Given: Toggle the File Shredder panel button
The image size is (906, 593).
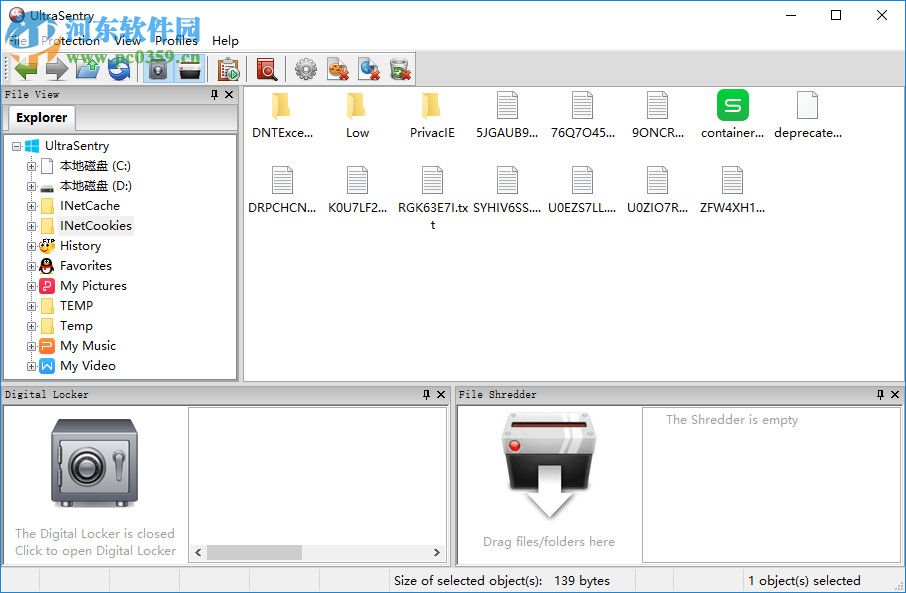Looking at the screenshot, I should [x=190, y=69].
